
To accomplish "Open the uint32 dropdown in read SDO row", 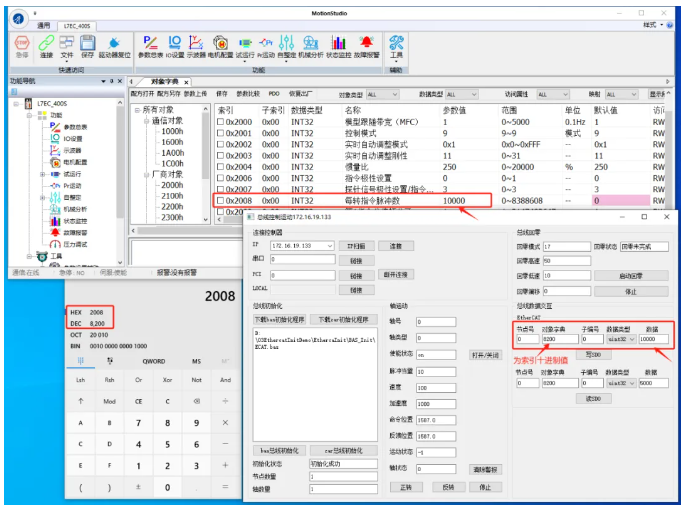I will tap(621, 383).
